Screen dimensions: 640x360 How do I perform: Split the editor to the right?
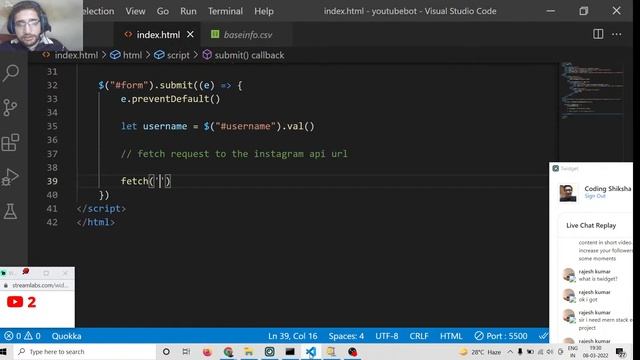tap(598, 34)
